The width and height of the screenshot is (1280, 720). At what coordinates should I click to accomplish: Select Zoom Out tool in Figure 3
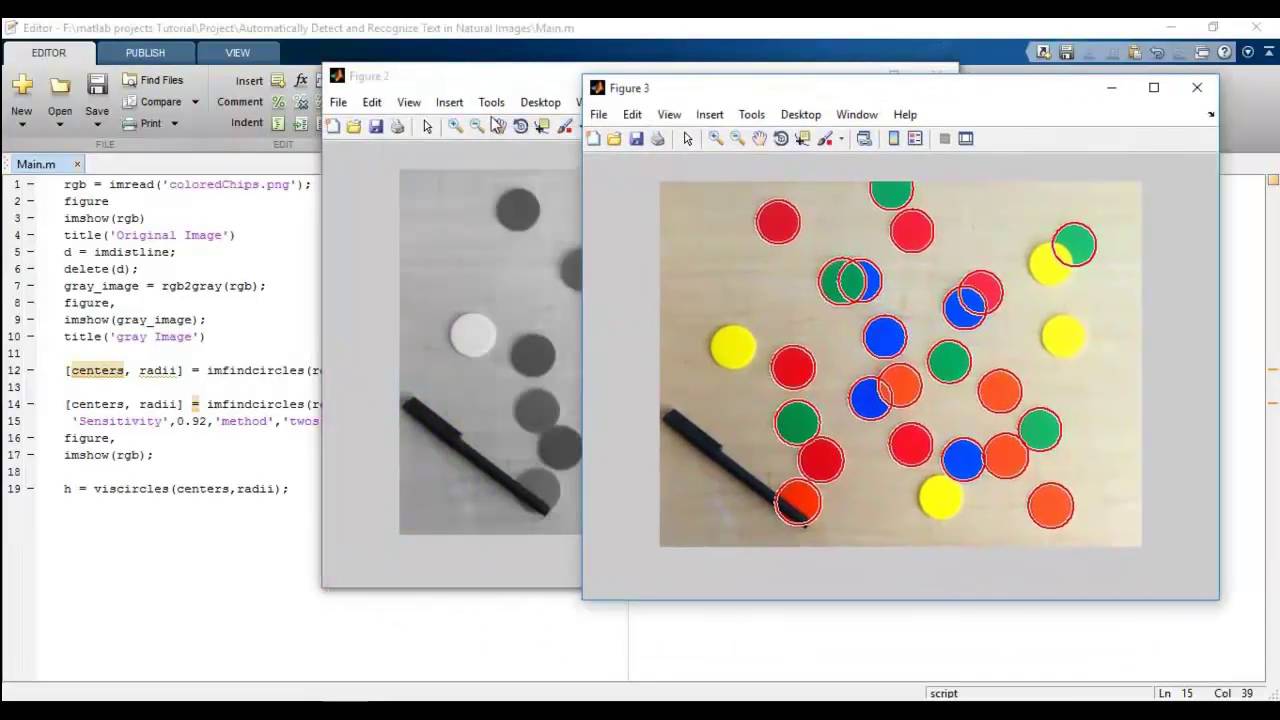pos(738,139)
